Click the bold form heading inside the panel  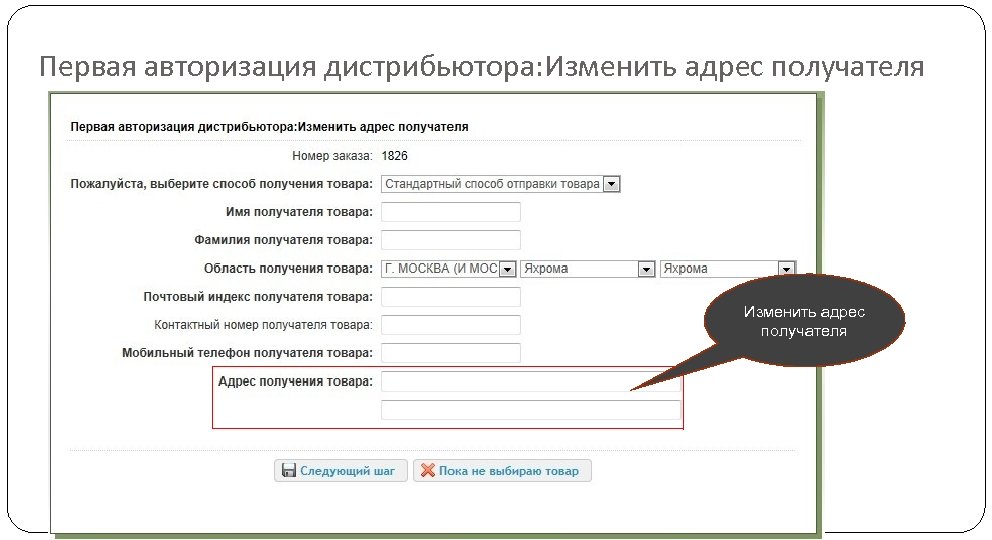[x=270, y=126]
